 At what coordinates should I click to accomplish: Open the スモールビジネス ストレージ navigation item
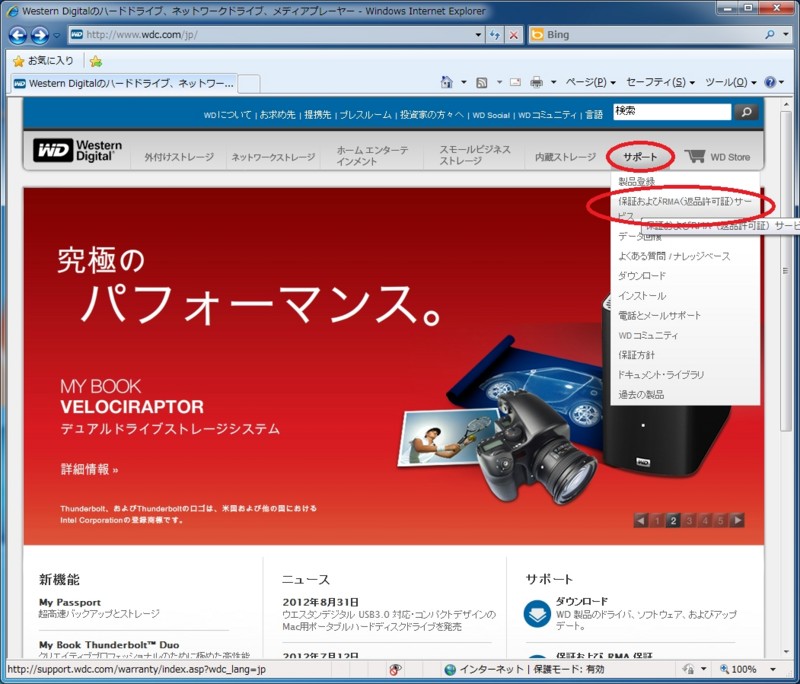[x=475, y=155]
